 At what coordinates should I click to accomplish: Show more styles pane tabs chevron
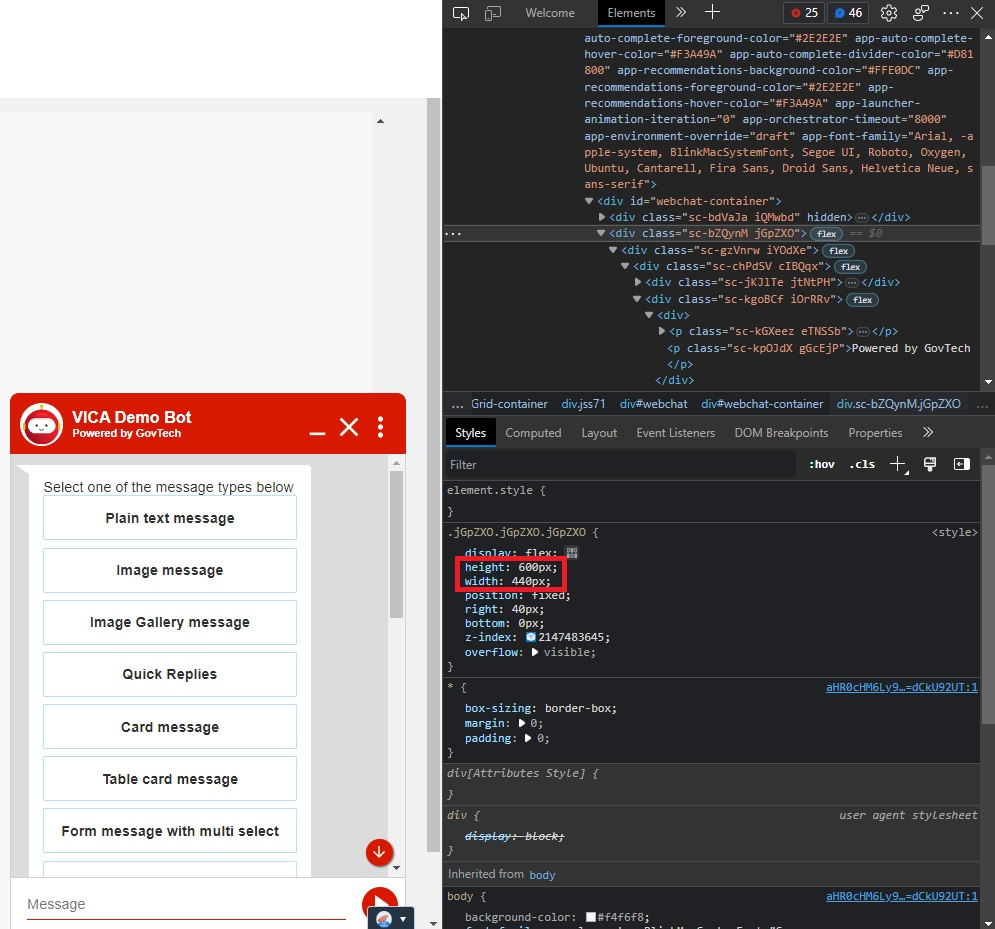(x=928, y=433)
